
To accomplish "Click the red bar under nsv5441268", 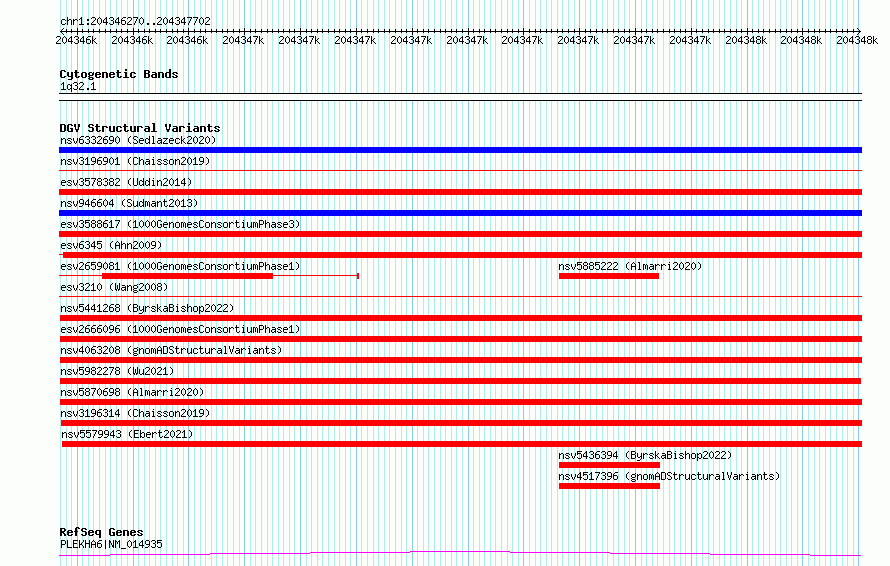I will pyautogui.click(x=460, y=318).
